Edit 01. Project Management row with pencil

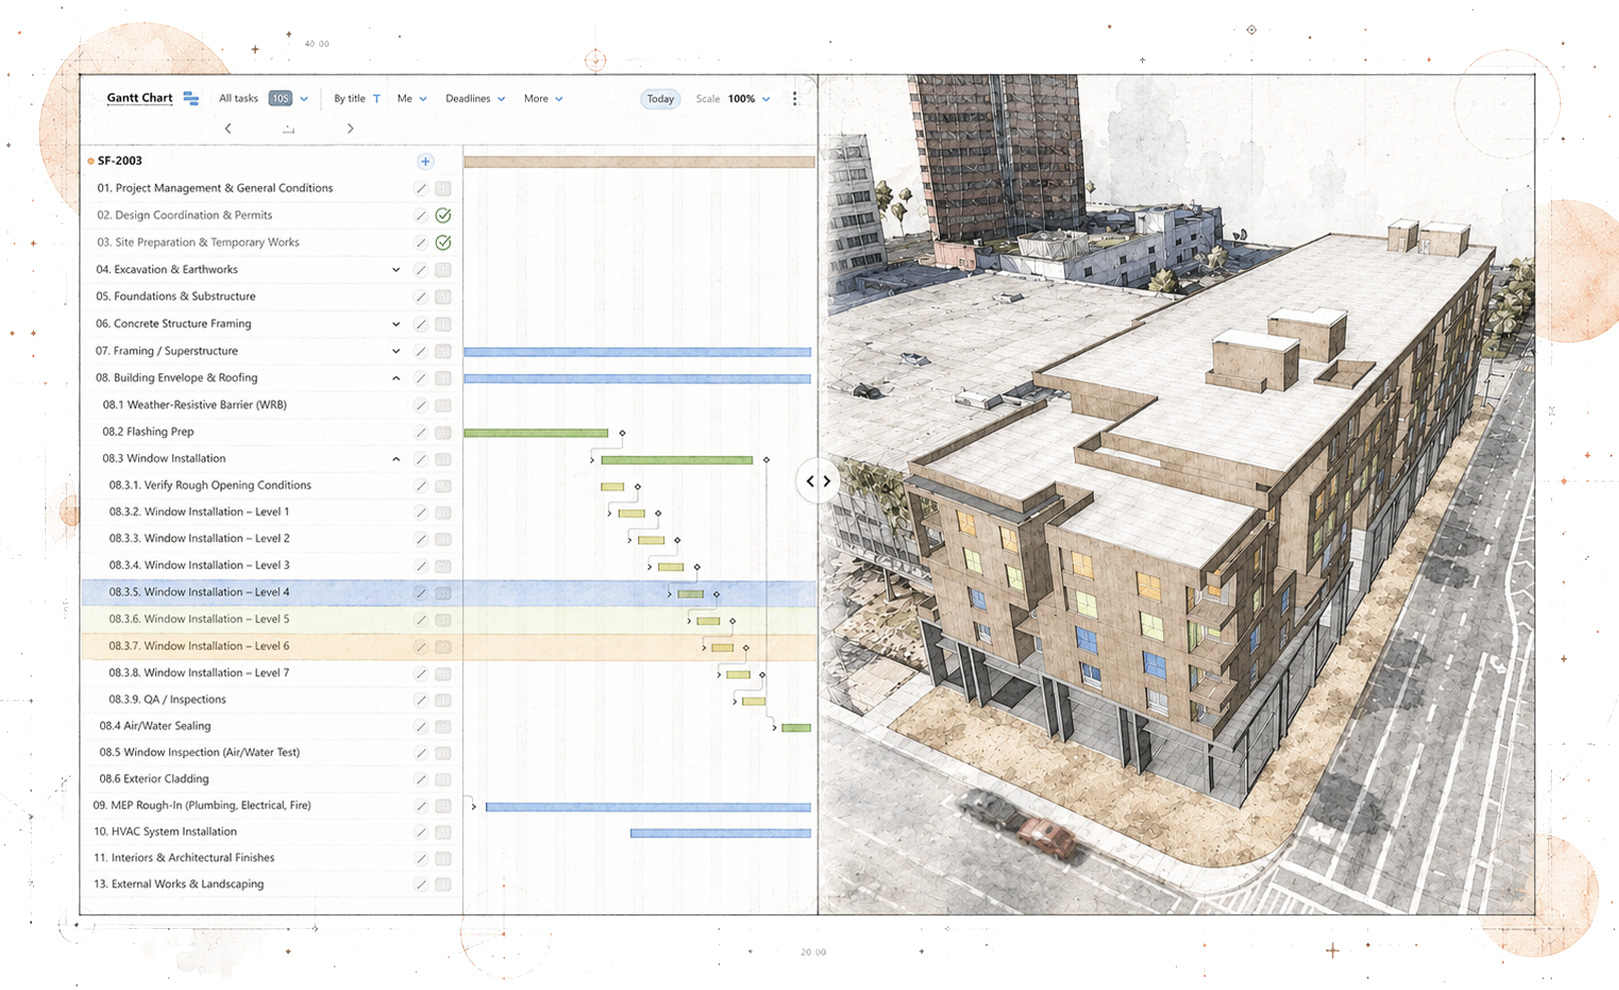pyautogui.click(x=421, y=189)
